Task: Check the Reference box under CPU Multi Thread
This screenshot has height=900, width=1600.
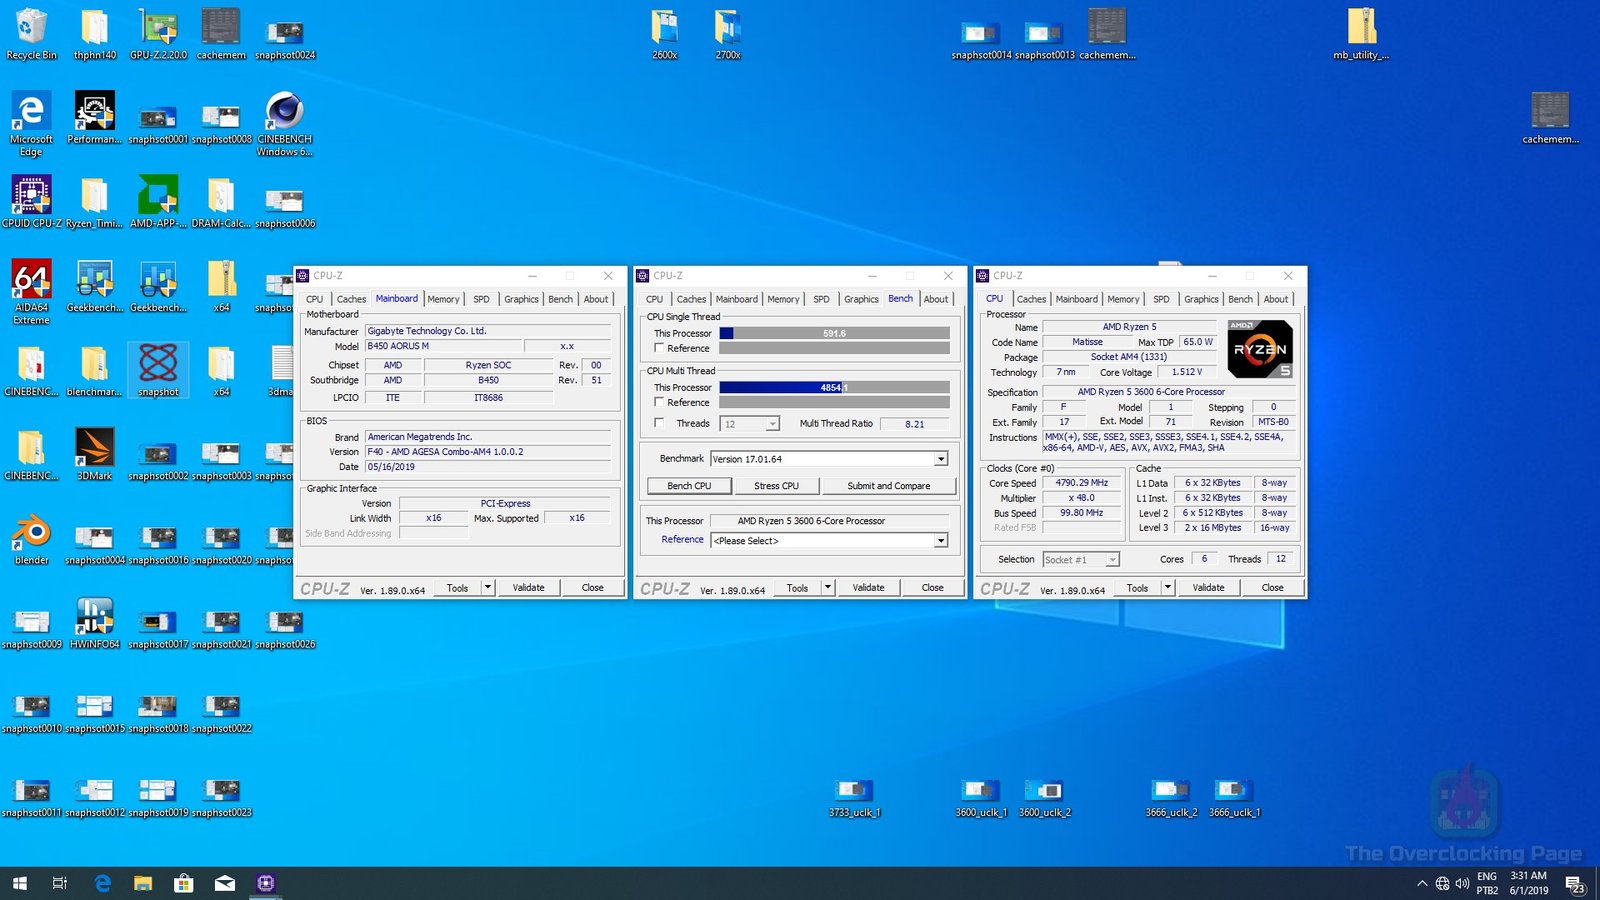Action: pyautogui.click(x=659, y=402)
